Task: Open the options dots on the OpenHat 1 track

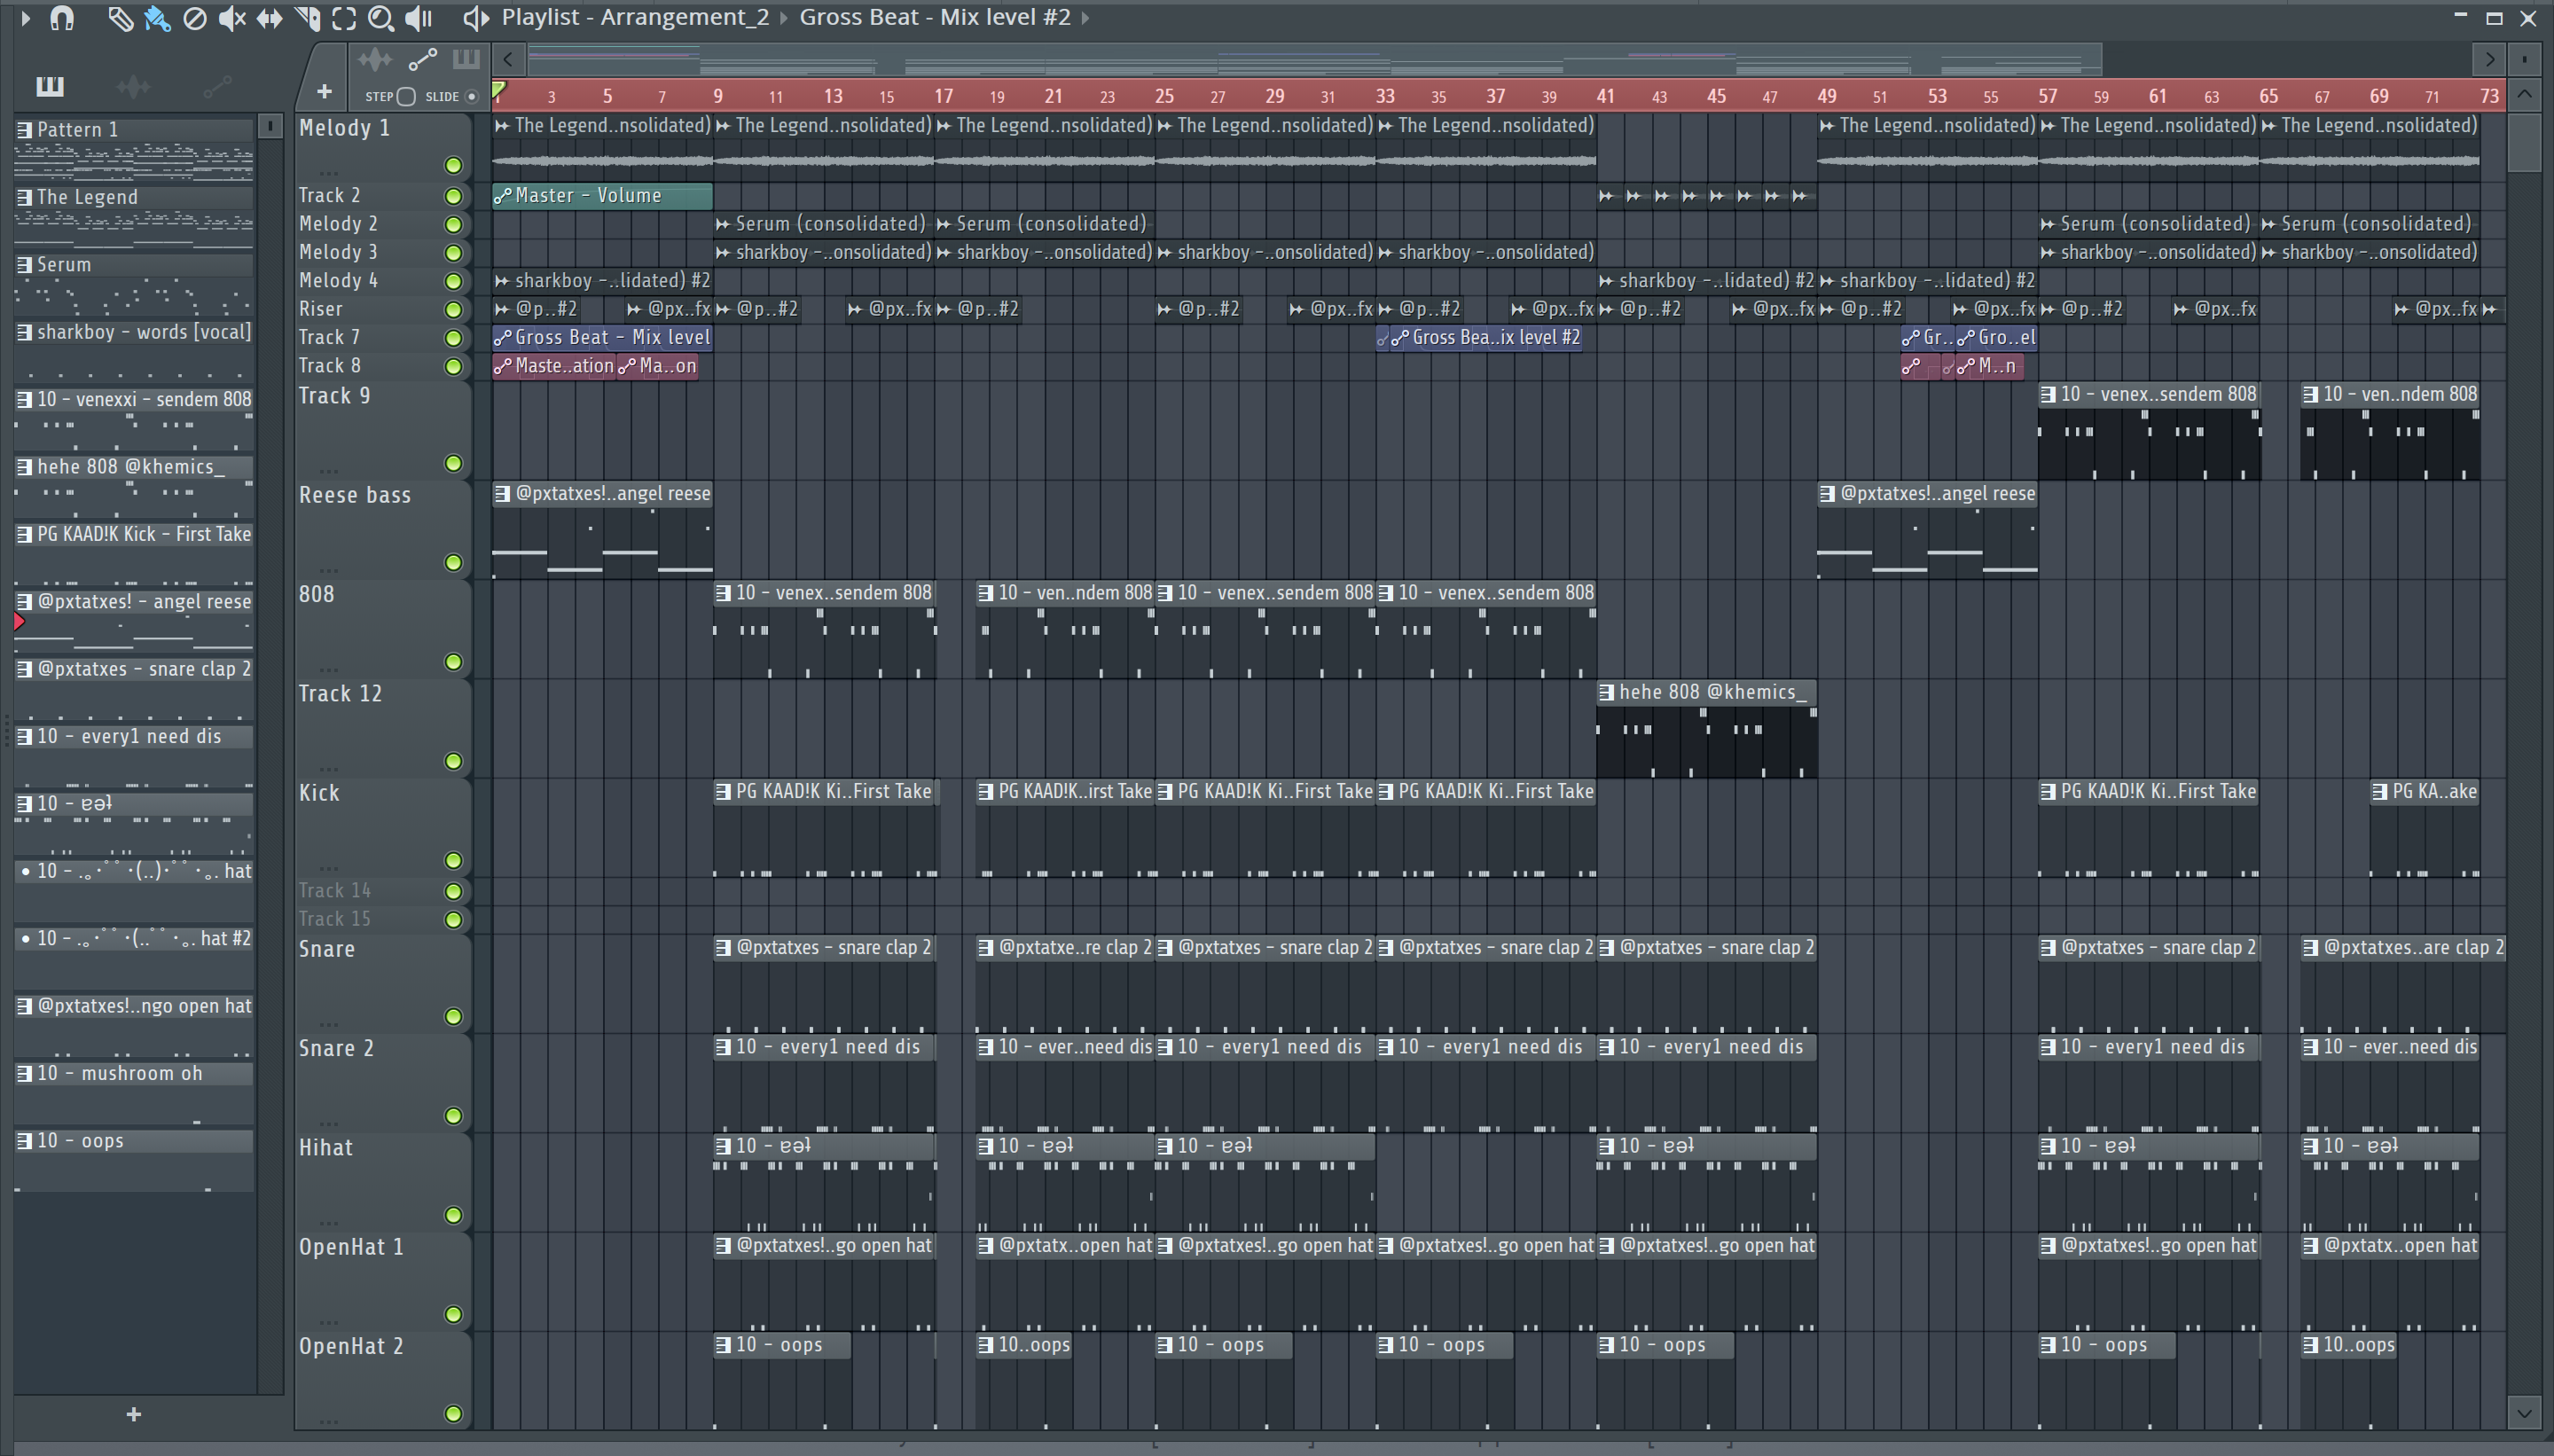Action: pyautogui.click(x=329, y=1321)
